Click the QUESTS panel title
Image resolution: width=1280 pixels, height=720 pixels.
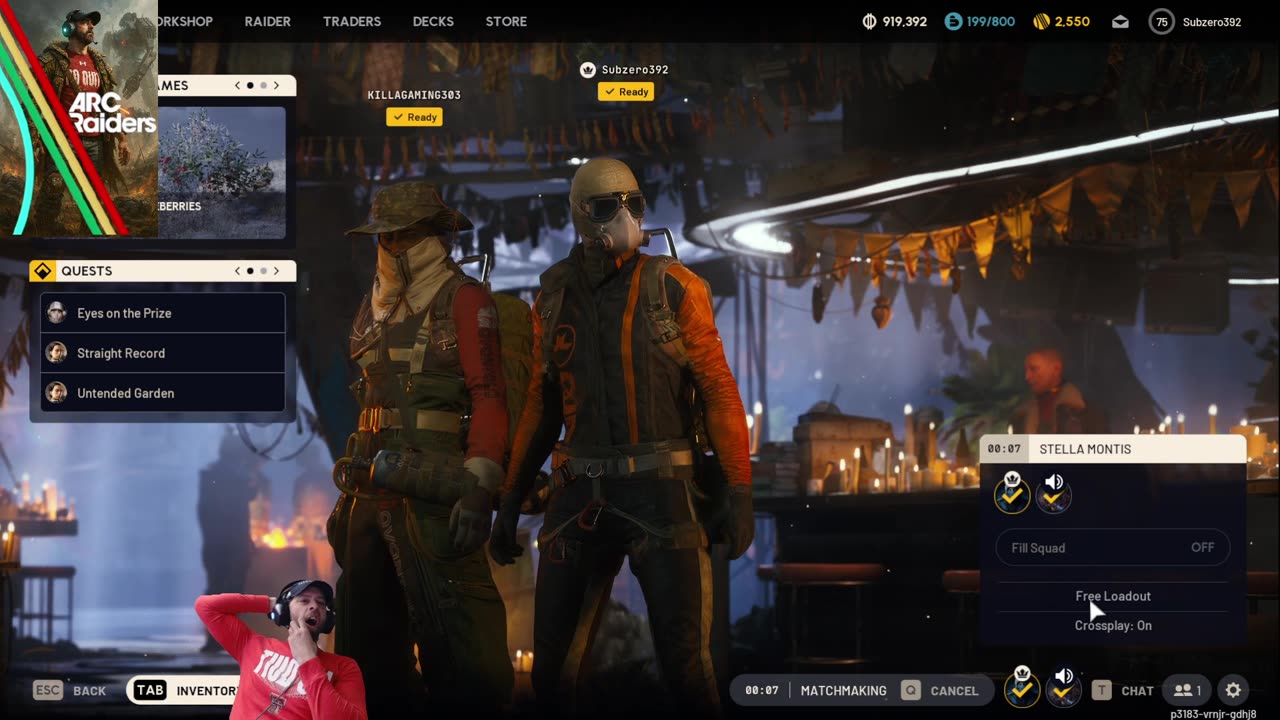coord(86,271)
